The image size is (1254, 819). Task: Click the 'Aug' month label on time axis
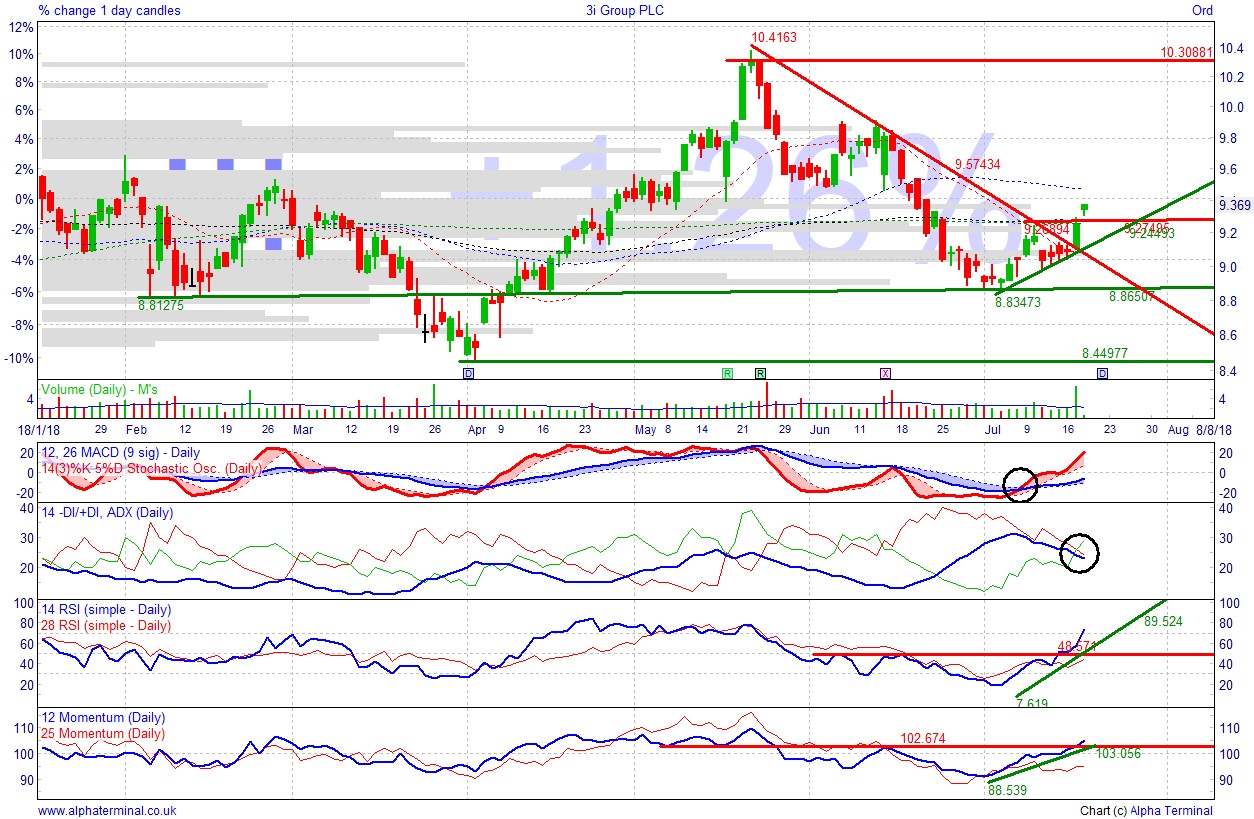point(1178,429)
